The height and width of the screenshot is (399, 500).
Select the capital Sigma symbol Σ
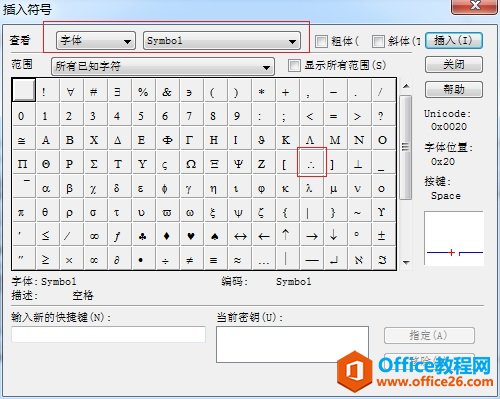tap(94, 163)
